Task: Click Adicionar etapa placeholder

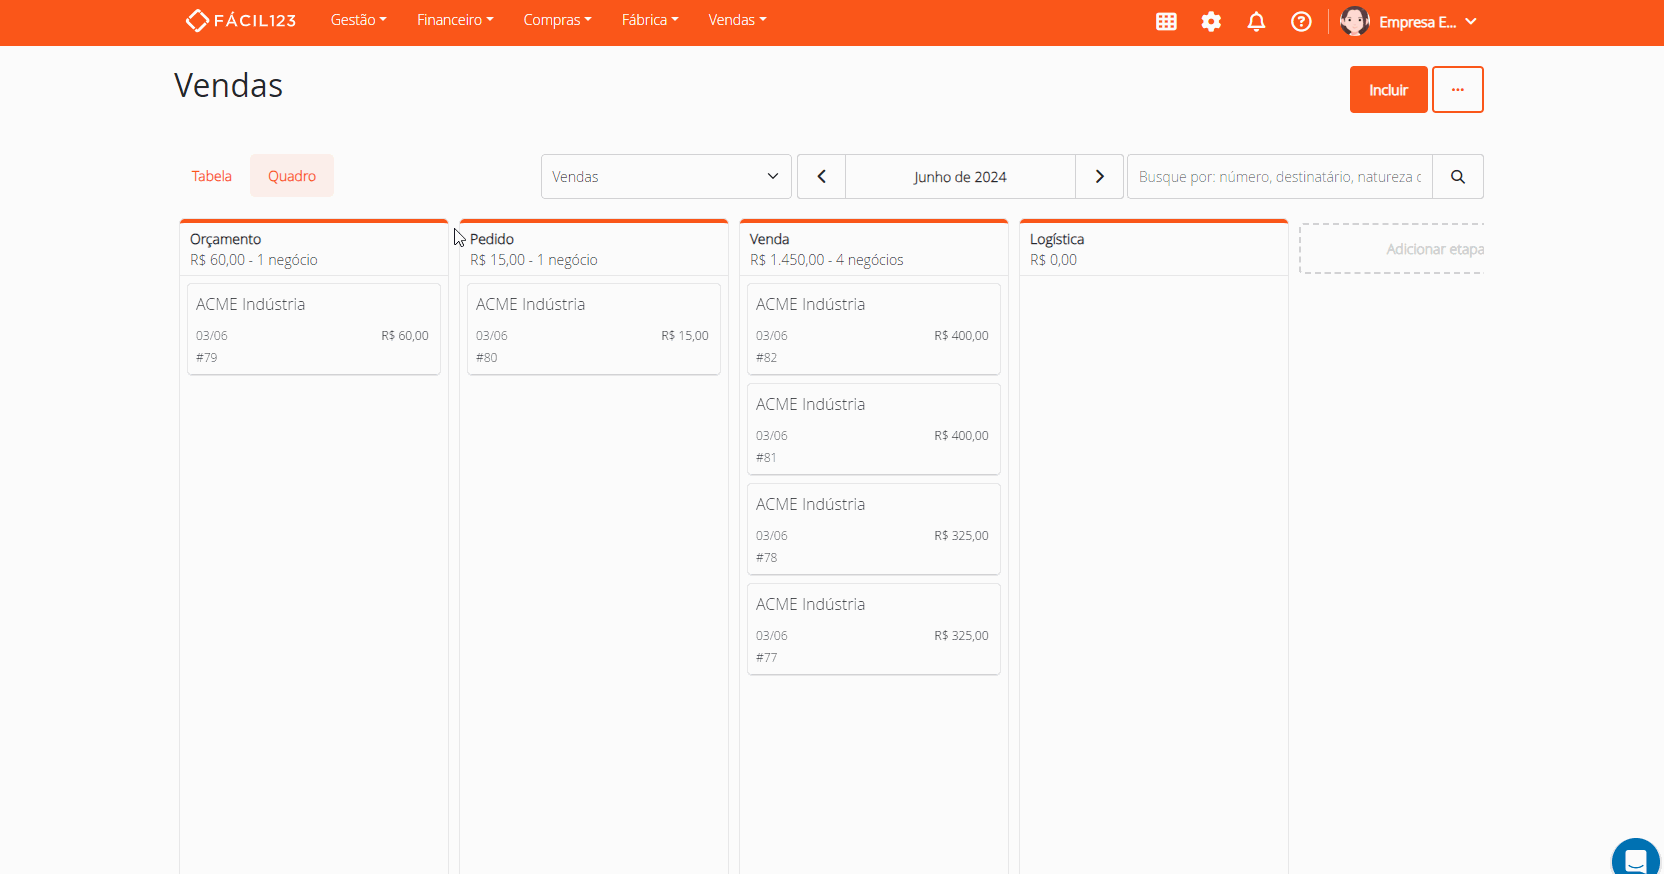Action: [x=1392, y=249]
